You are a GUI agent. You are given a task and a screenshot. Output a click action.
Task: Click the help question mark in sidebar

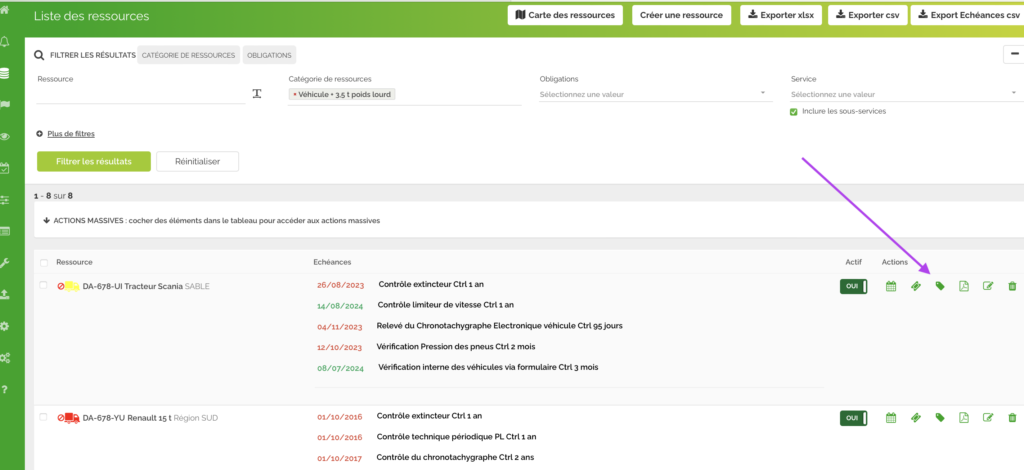[x=6, y=389]
